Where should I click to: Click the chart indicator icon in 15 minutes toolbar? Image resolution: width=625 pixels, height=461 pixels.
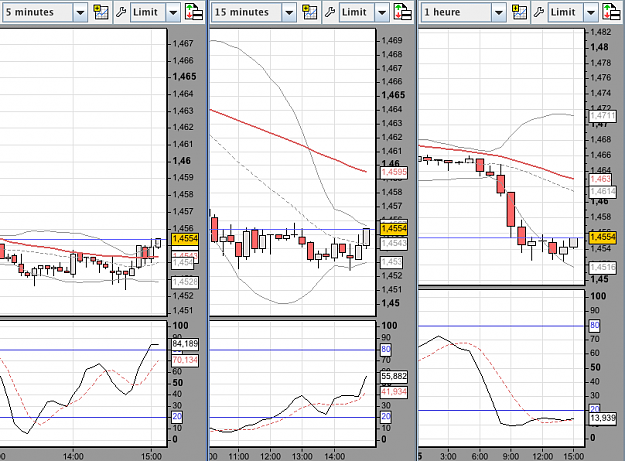point(310,12)
